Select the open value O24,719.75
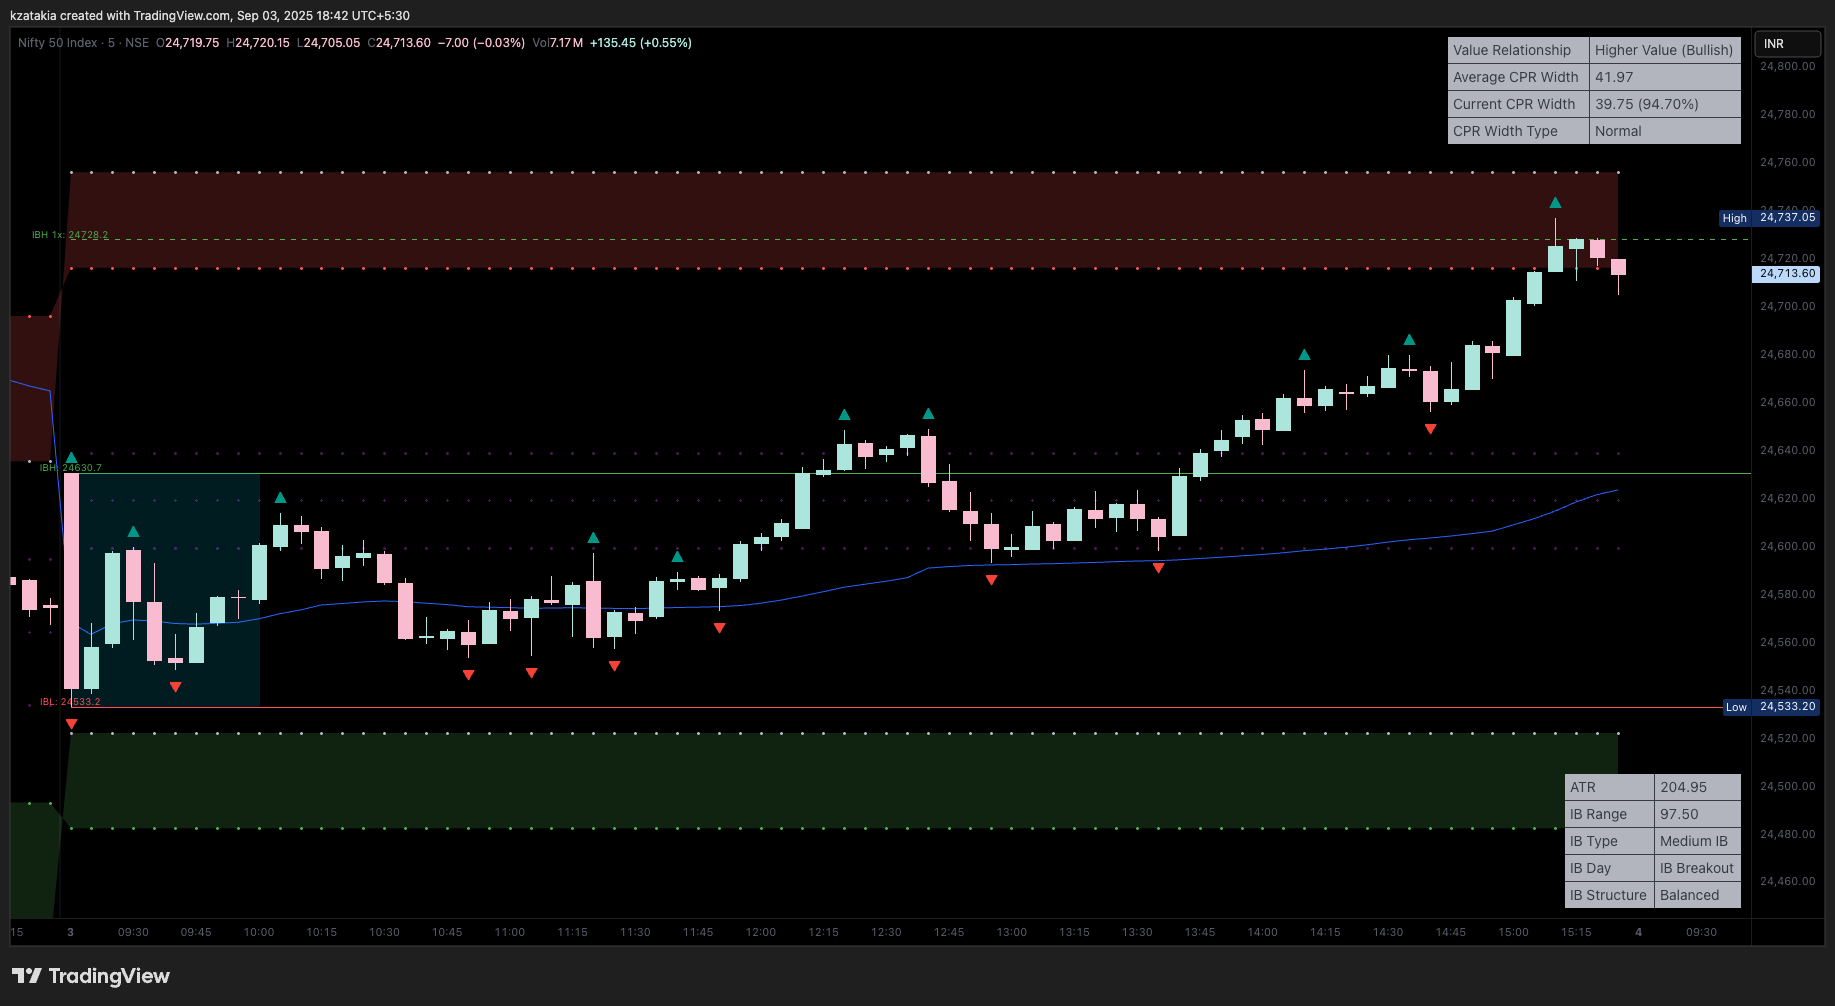 tap(187, 43)
